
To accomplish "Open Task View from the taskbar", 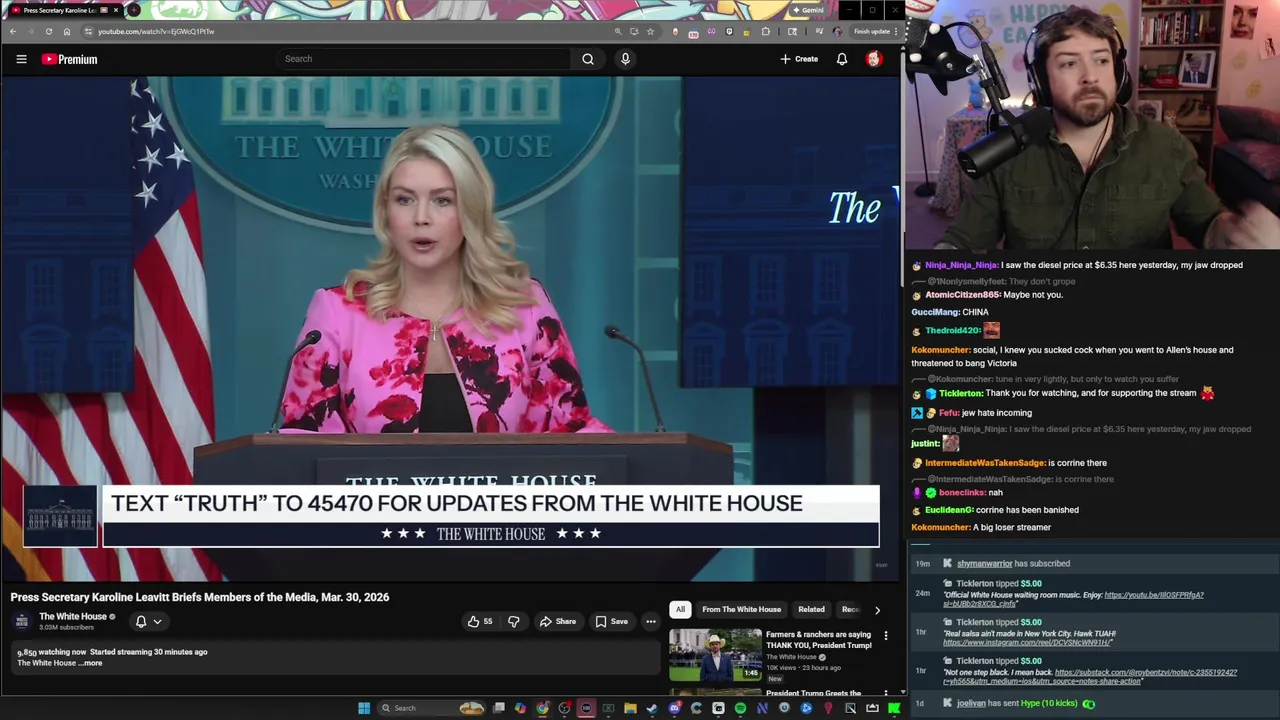I will (x=499, y=708).
